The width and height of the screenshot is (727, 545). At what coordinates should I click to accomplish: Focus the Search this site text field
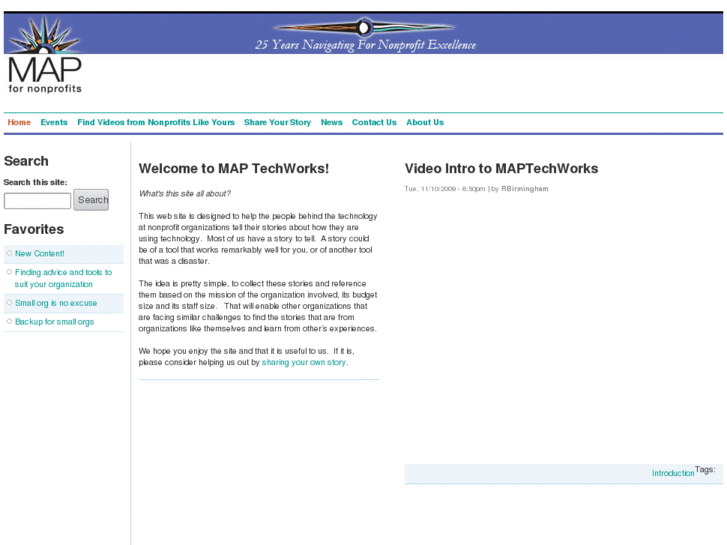pos(38,201)
